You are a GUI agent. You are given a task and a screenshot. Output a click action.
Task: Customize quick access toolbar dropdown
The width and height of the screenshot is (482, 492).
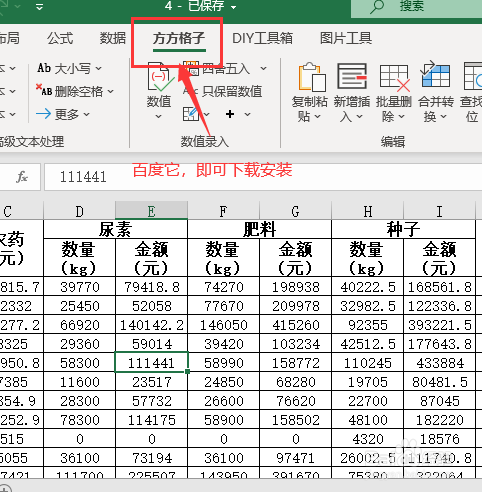tap(39, 7)
